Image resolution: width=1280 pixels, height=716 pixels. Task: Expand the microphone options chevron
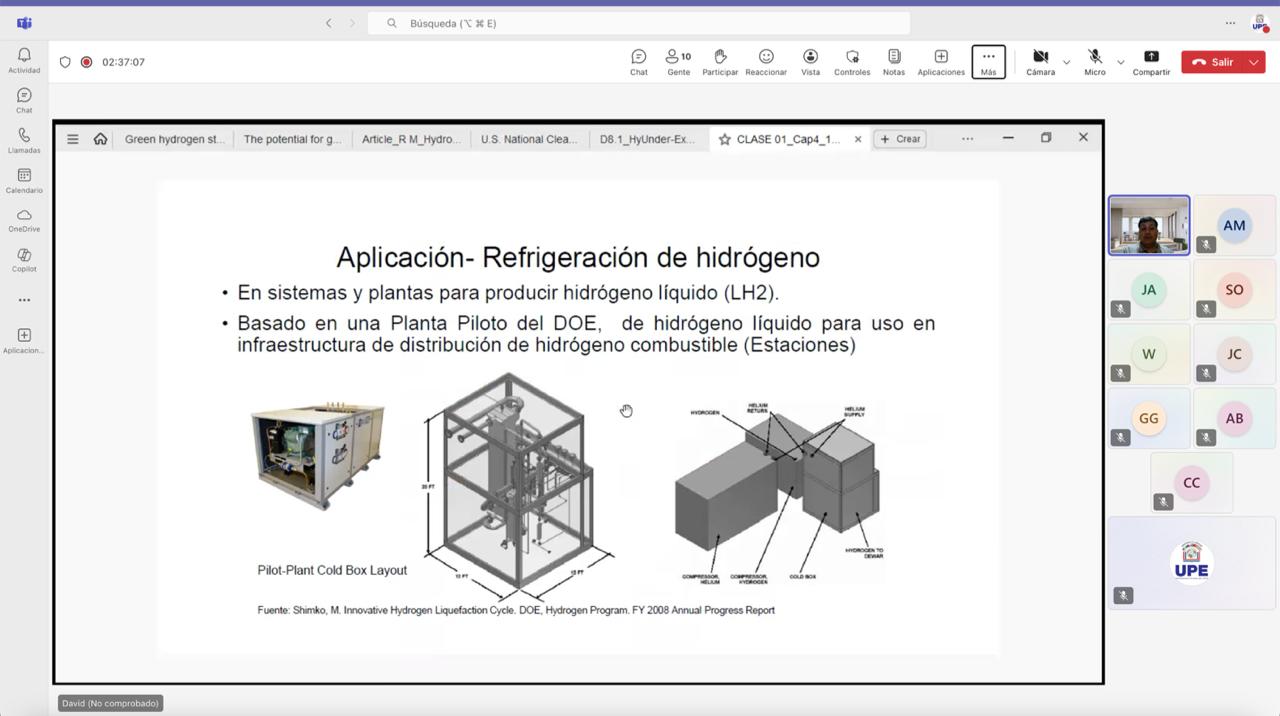1120,61
